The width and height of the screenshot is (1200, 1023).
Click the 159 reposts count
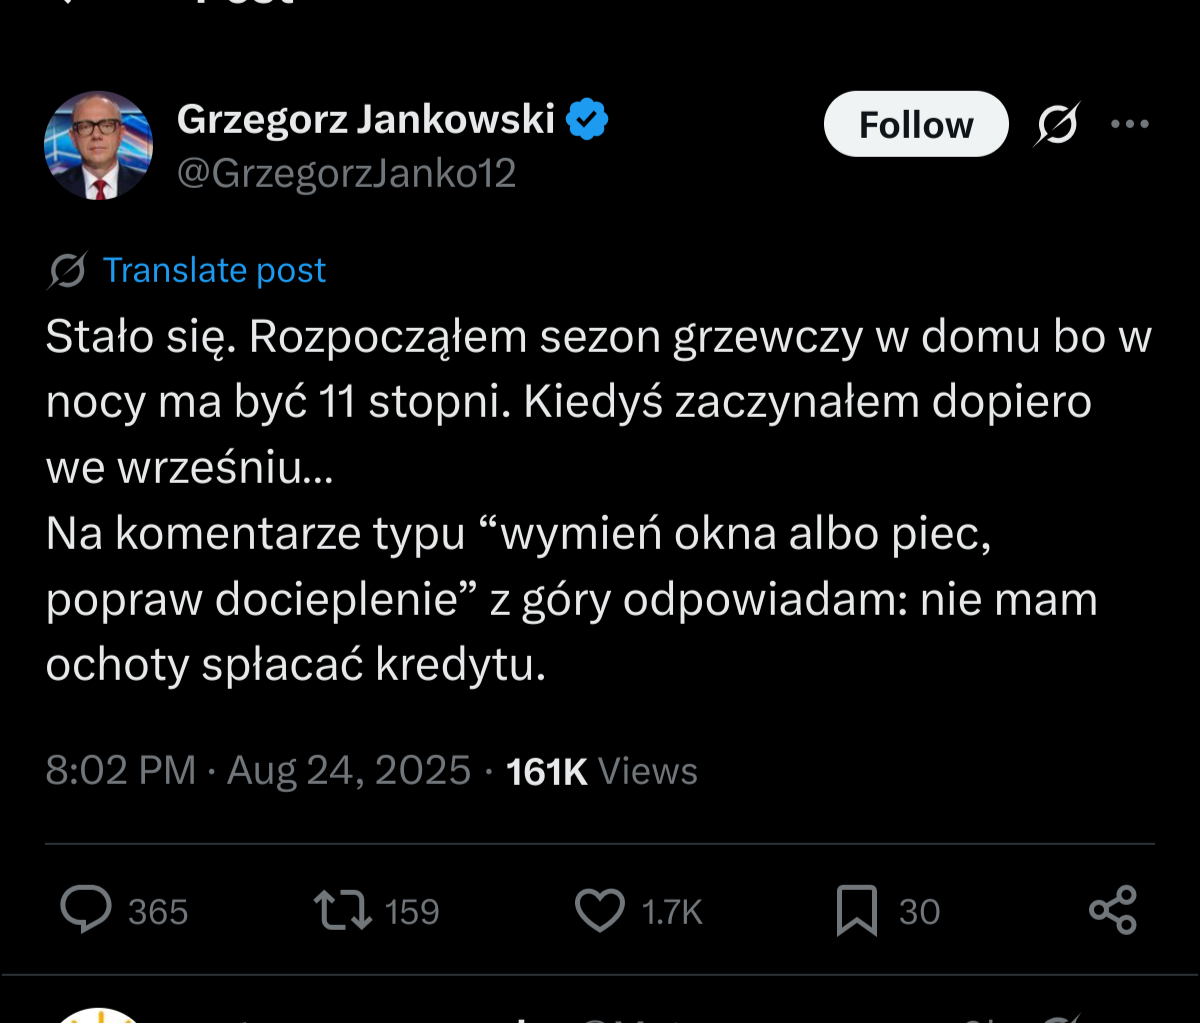(412, 912)
